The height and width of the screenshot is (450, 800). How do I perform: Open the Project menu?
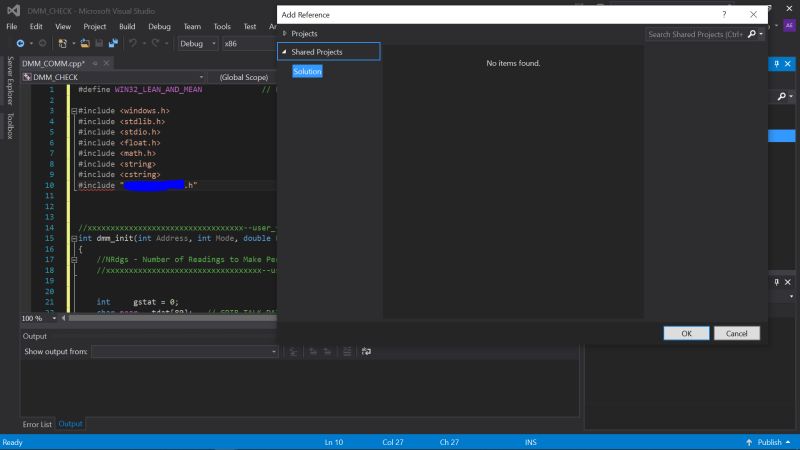pyautogui.click(x=94, y=27)
